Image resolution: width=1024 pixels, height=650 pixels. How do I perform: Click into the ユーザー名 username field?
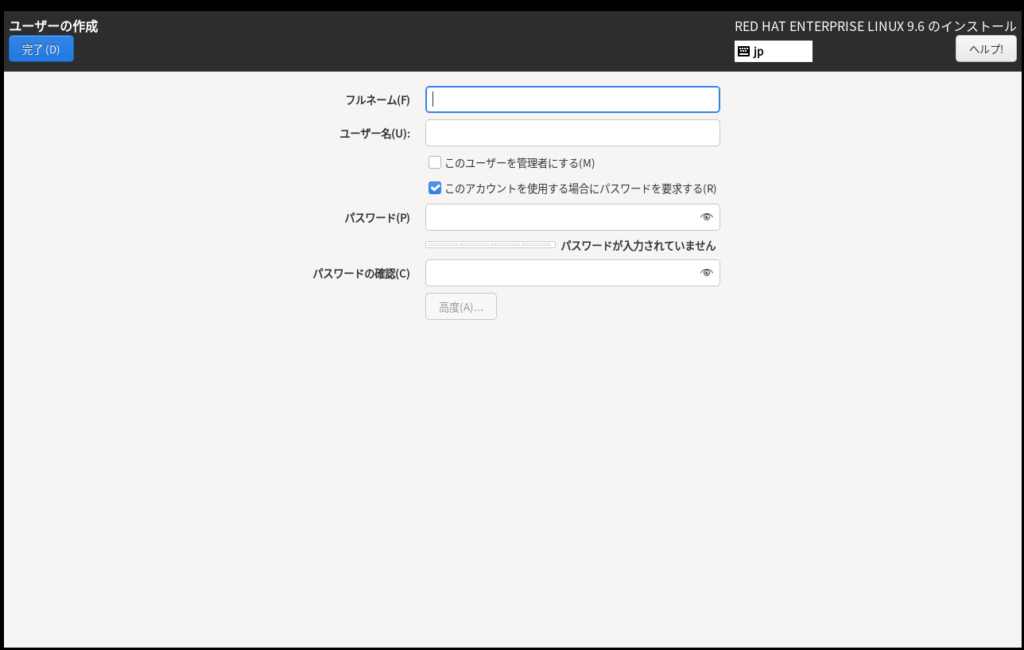point(572,133)
